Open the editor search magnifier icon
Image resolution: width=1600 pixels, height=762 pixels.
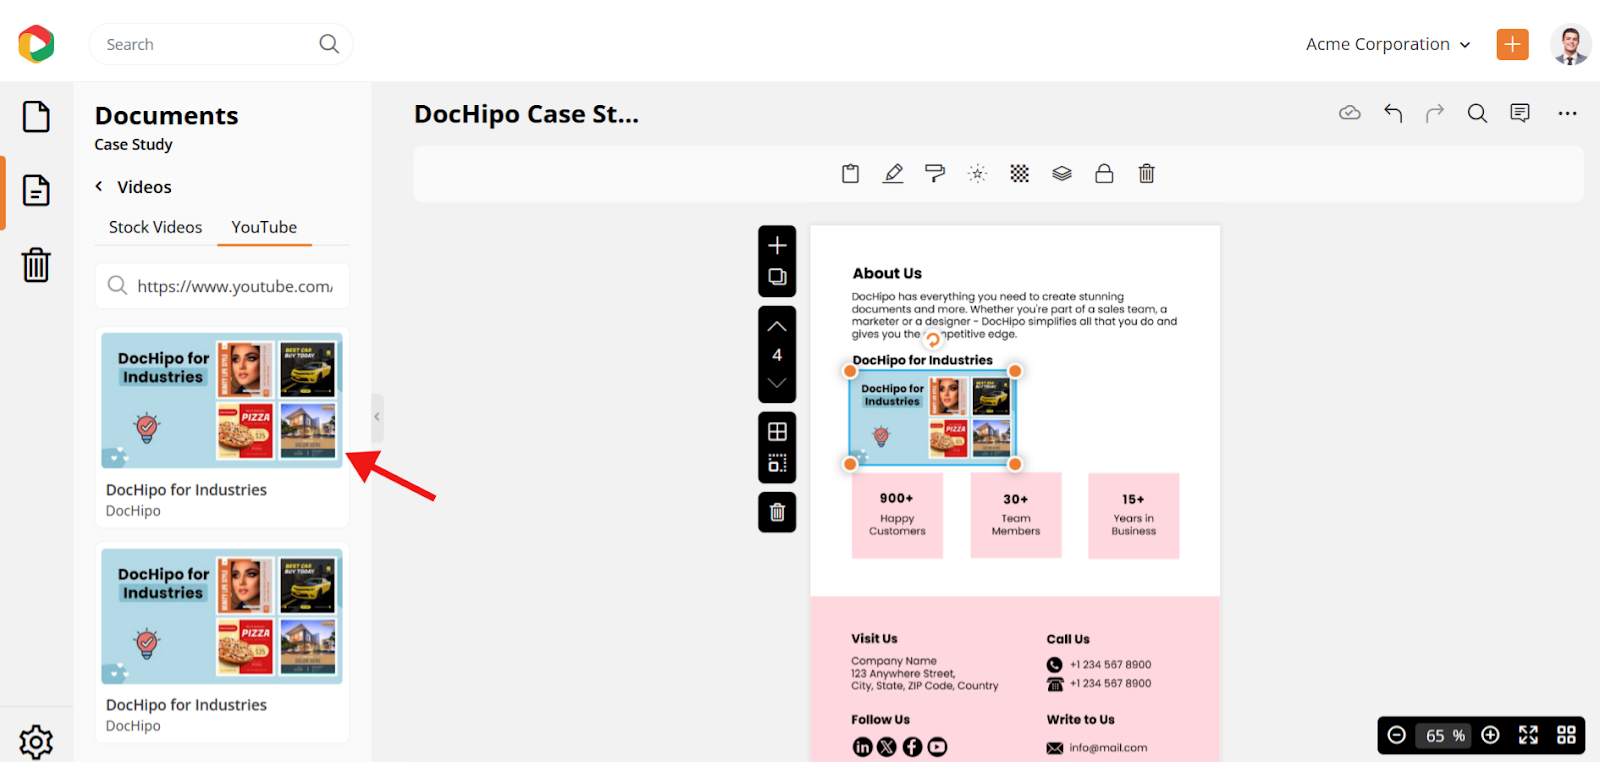[1477, 113]
